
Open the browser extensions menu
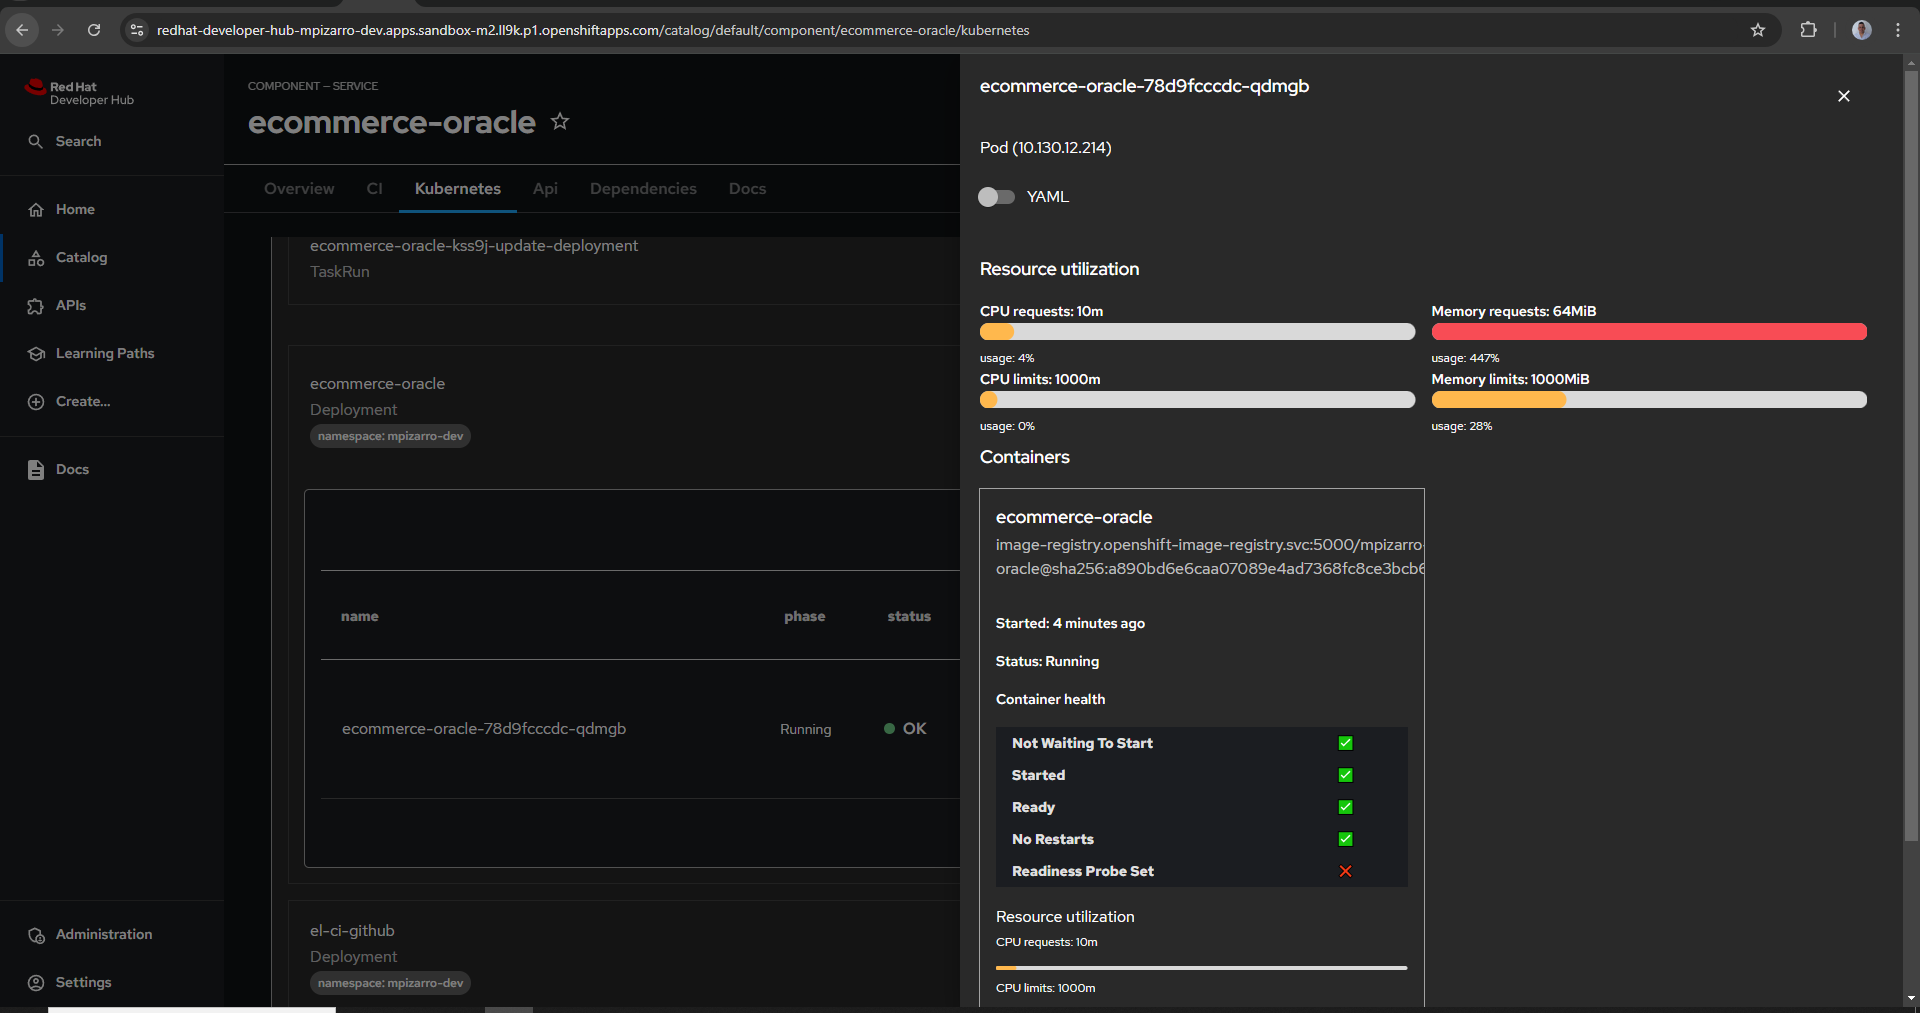1809,30
